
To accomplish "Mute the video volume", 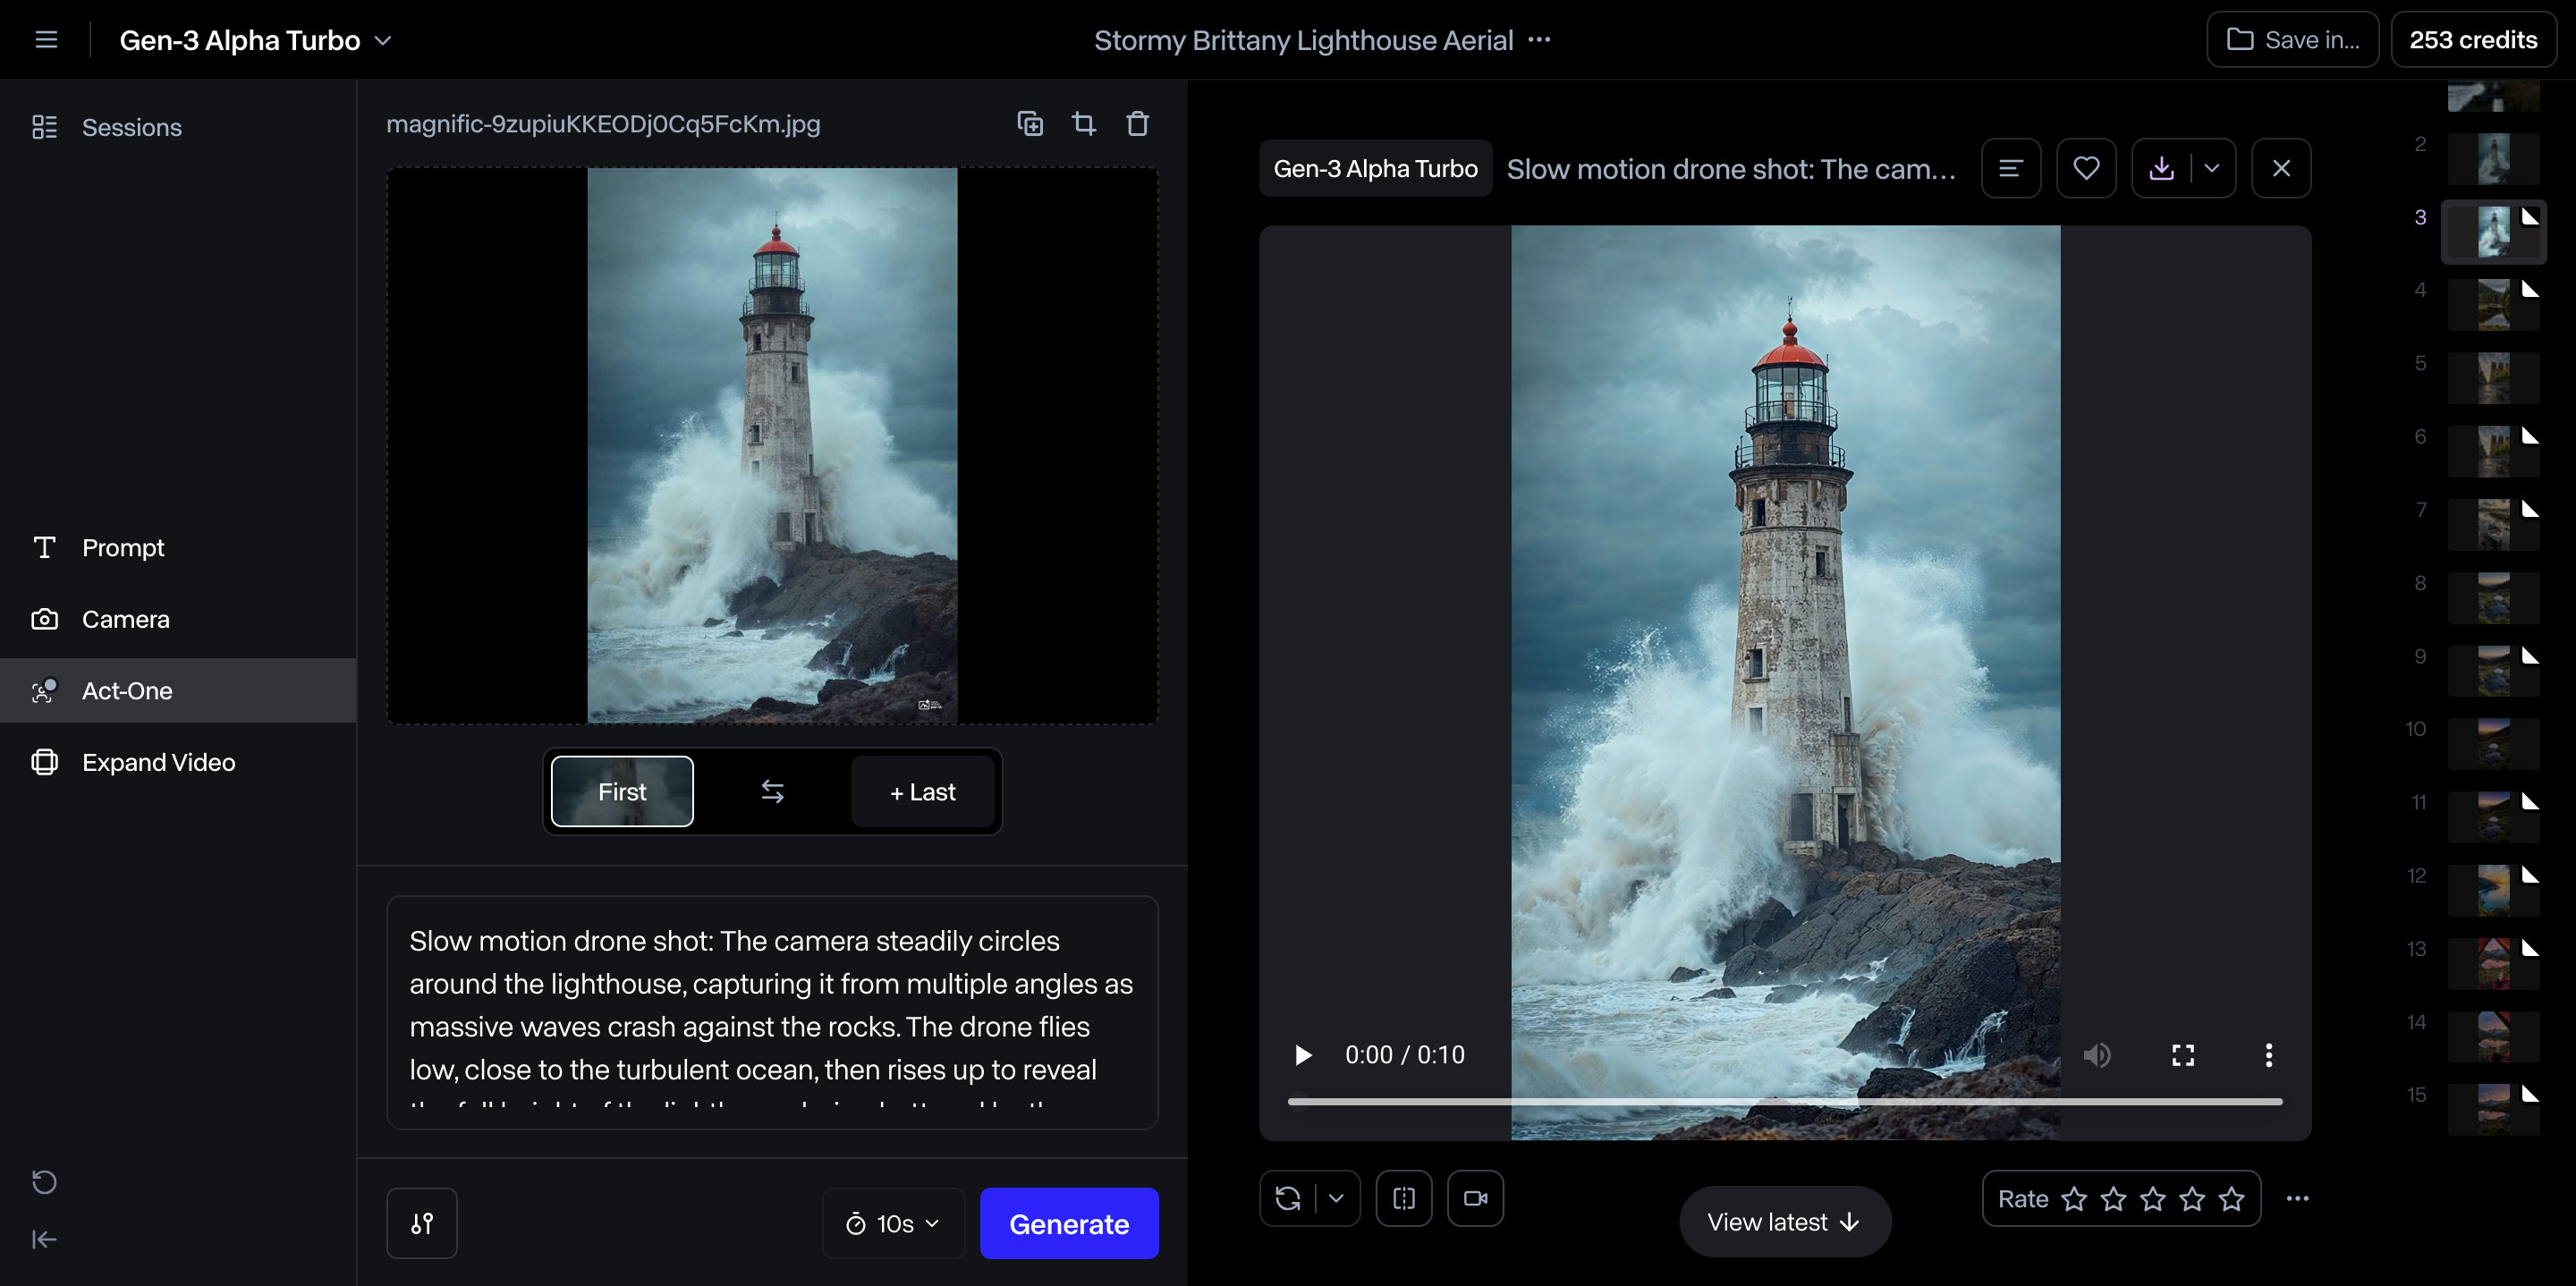I will pyautogui.click(x=2097, y=1055).
